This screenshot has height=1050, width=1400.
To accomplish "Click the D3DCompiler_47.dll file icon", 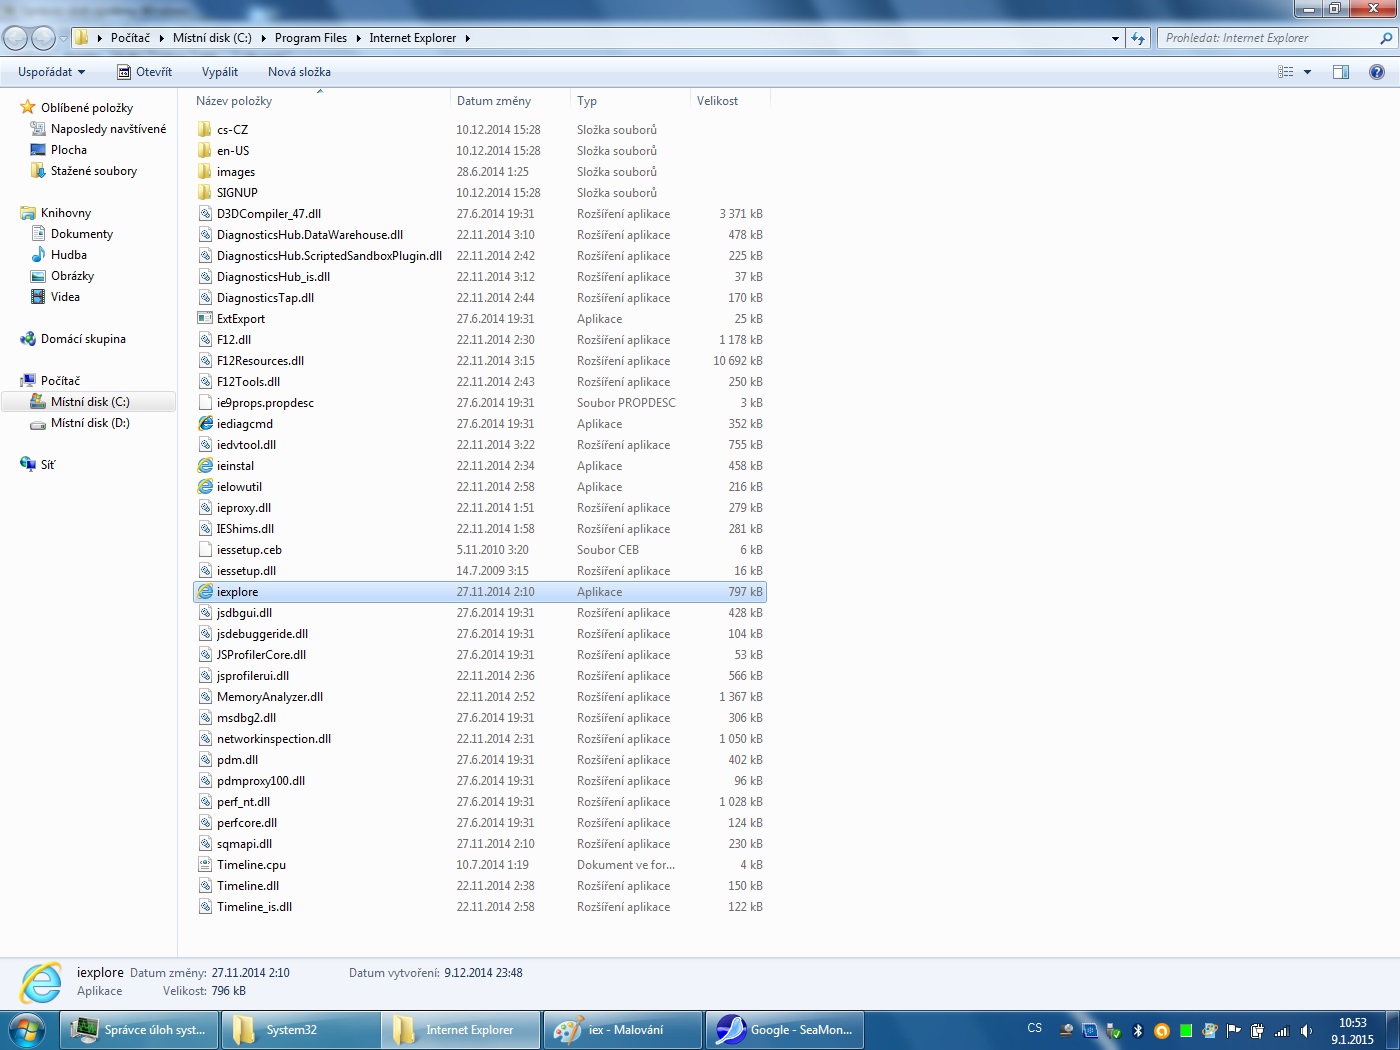I will pos(205,214).
